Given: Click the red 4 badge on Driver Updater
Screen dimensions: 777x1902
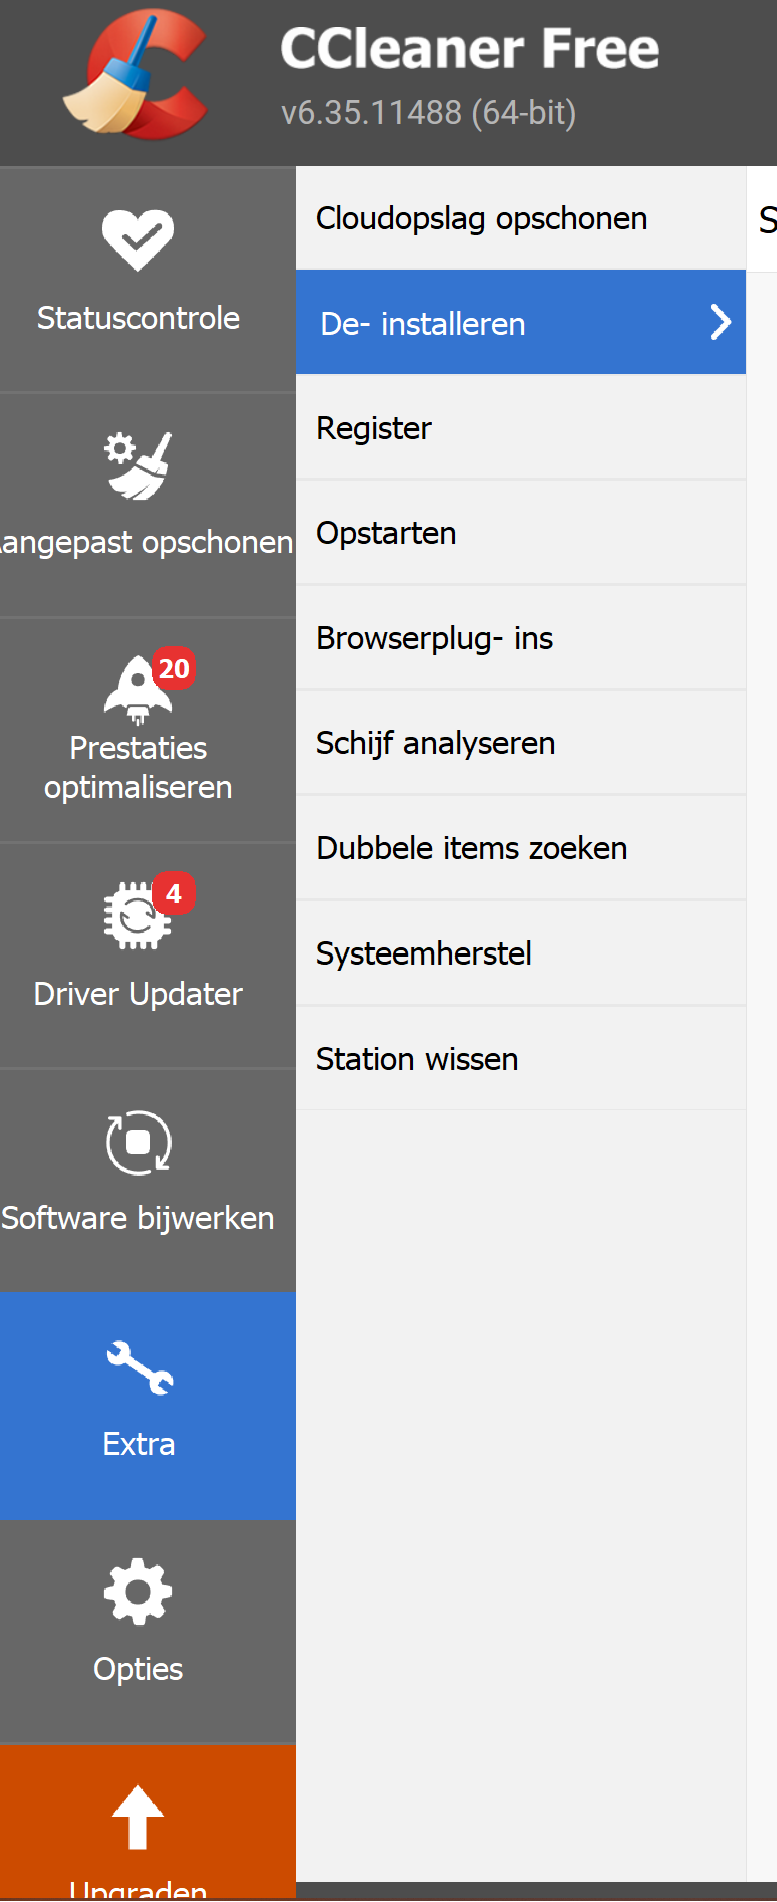Looking at the screenshot, I should coord(174,893).
